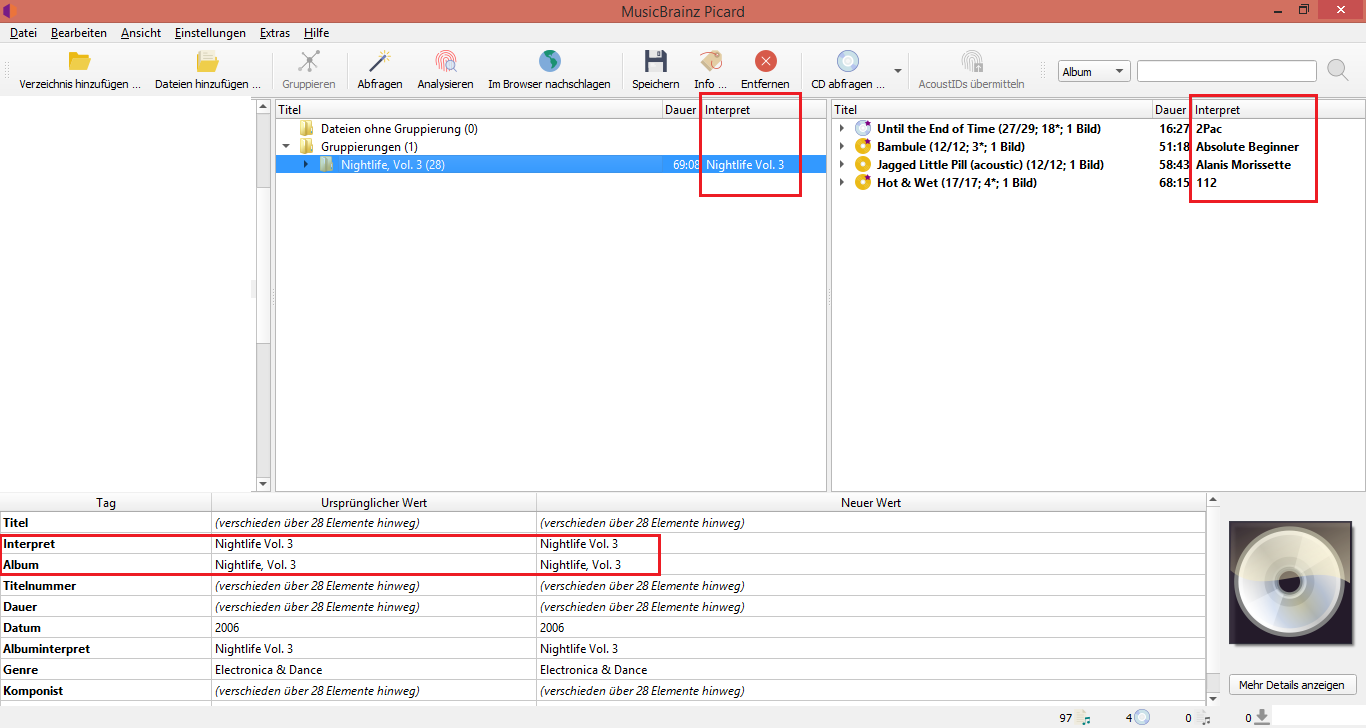Viewport: 1366px width, 728px height.
Task: Open the Hilfe menu
Action: tap(316, 33)
